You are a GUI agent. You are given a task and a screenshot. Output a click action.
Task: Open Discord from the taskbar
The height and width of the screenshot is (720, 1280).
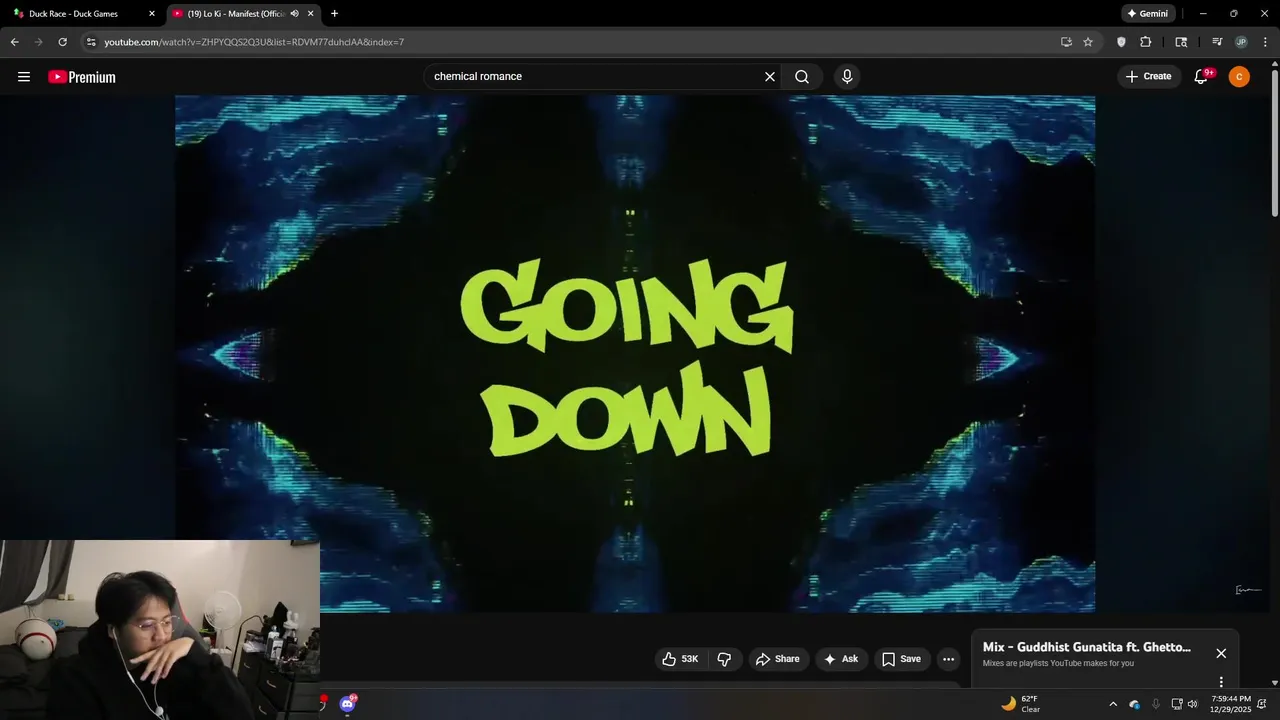347,704
